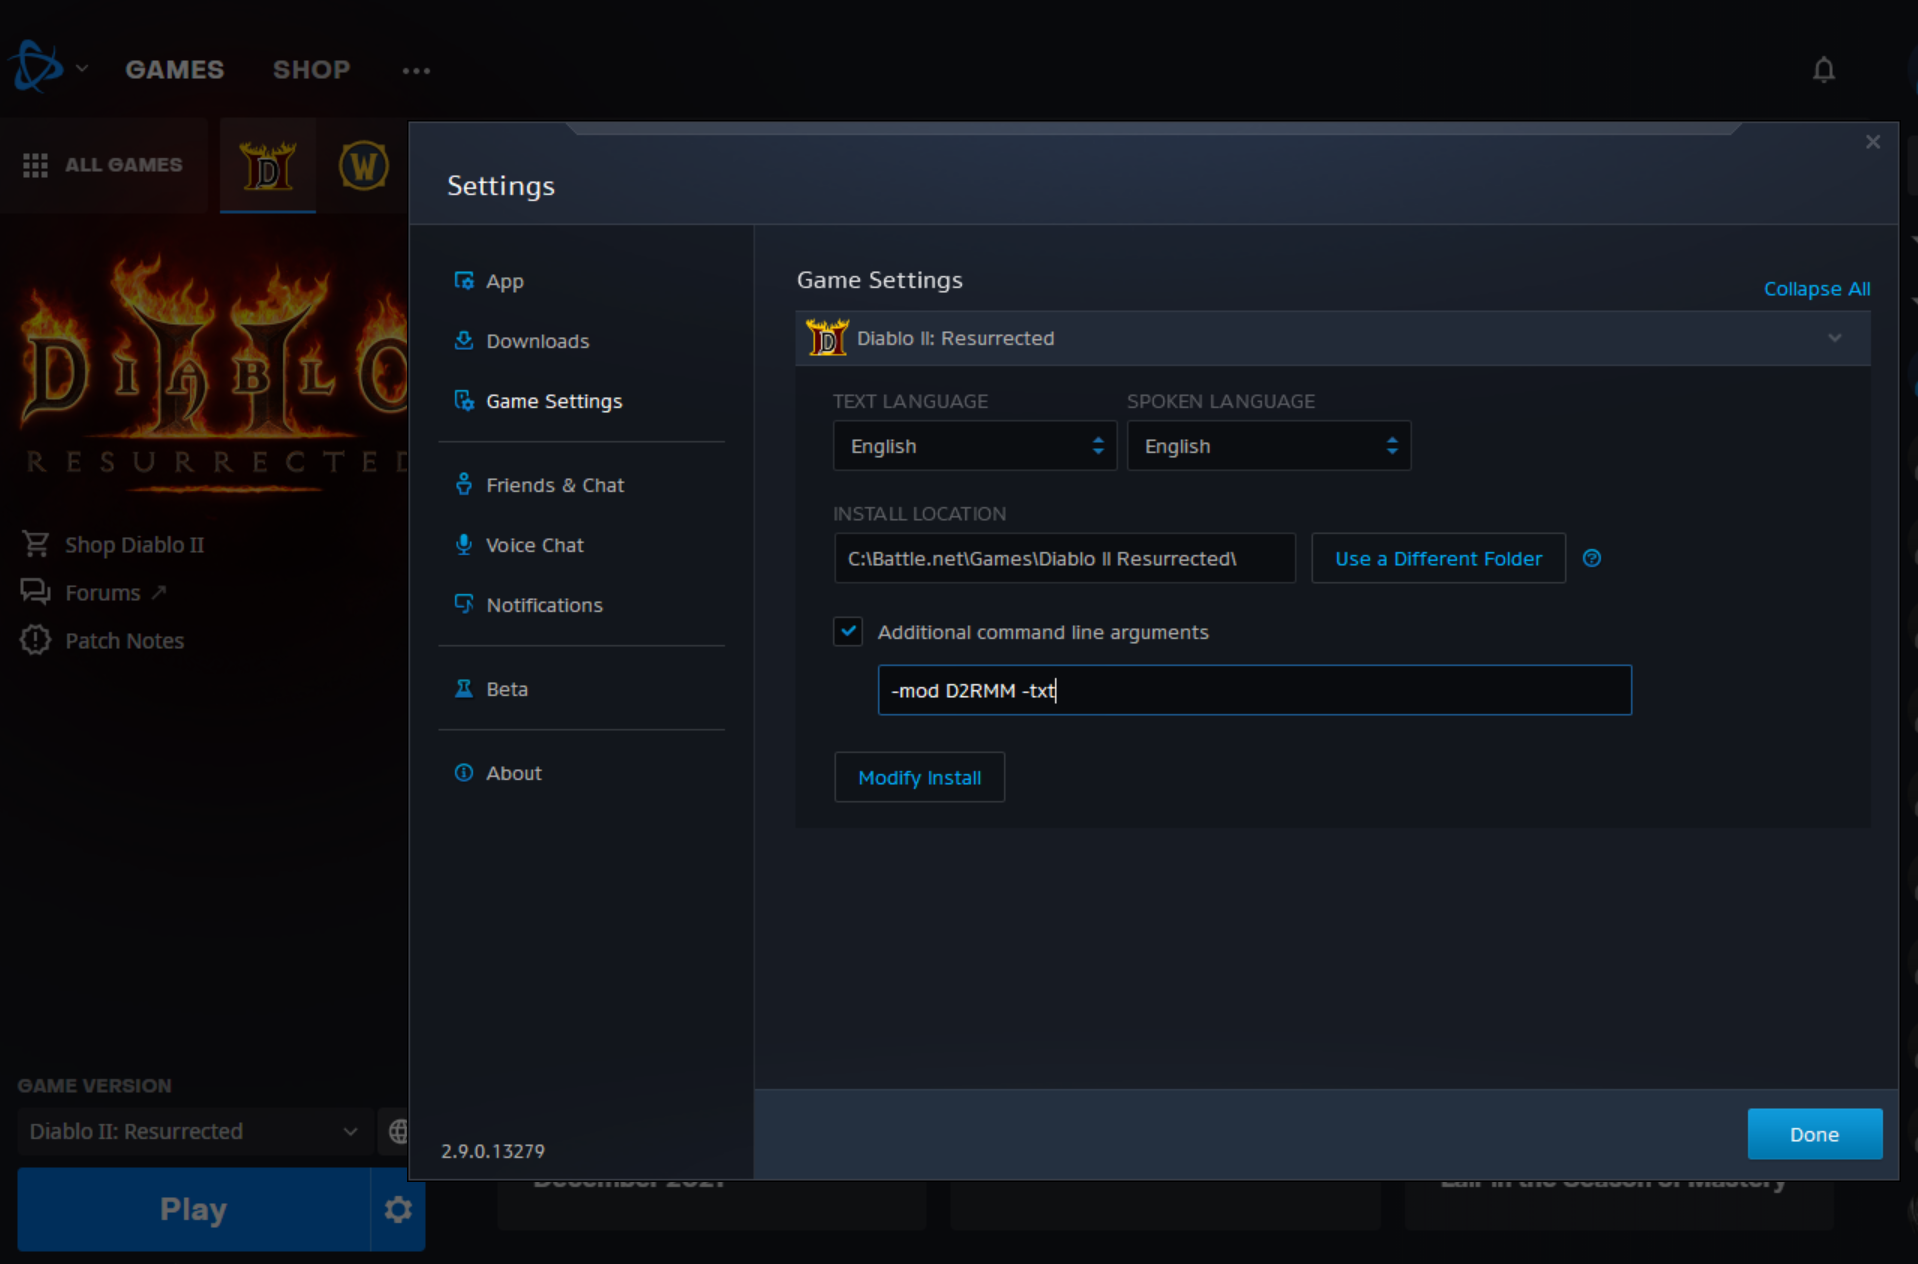This screenshot has height=1264, width=1918.
Task: Open game options gear beside Play
Action: pos(398,1210)
